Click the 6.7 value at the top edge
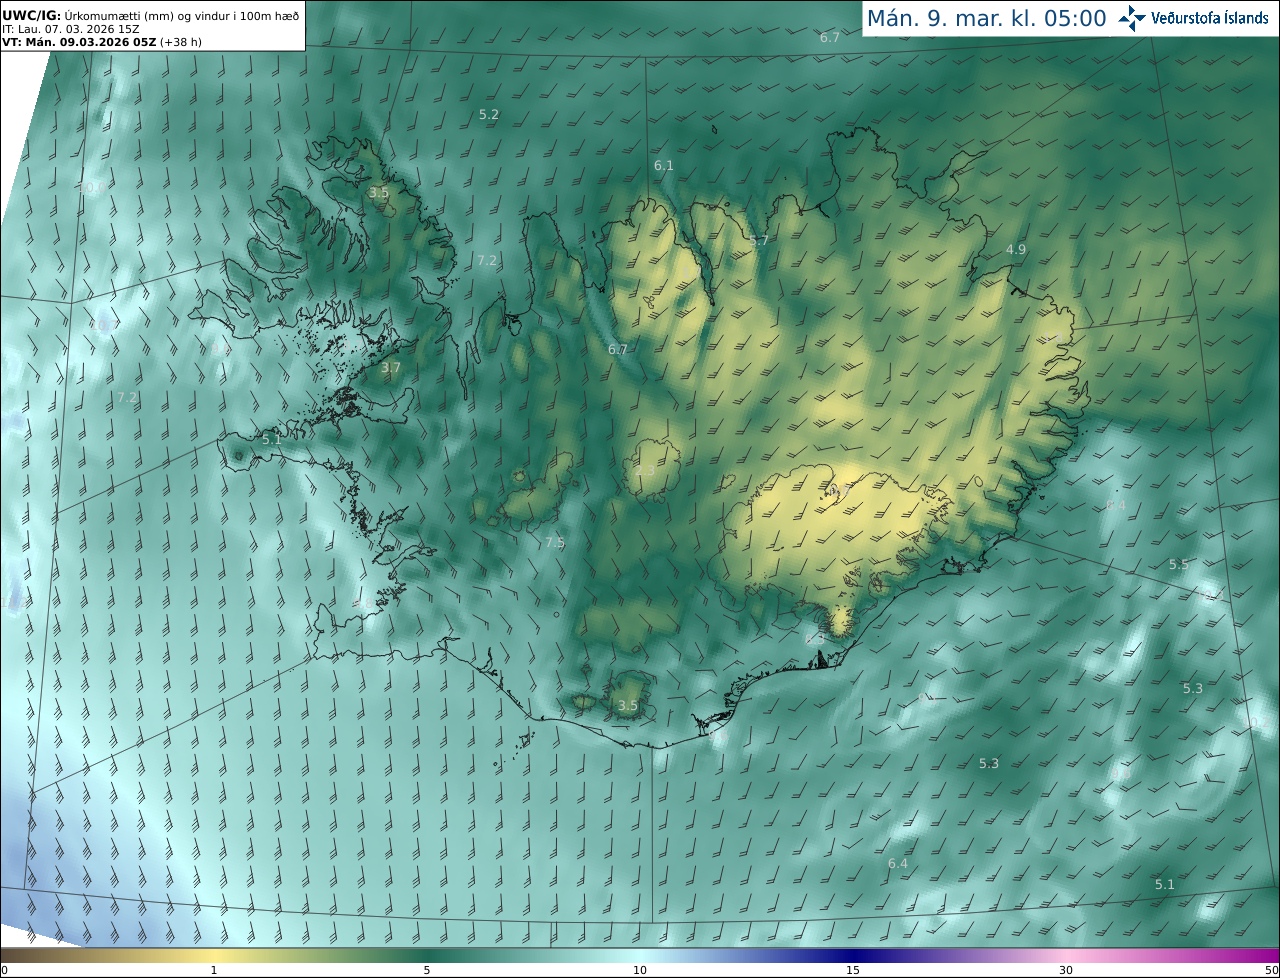The width and height of the screenshot is (1280, 978). click(x=830, y=37)
